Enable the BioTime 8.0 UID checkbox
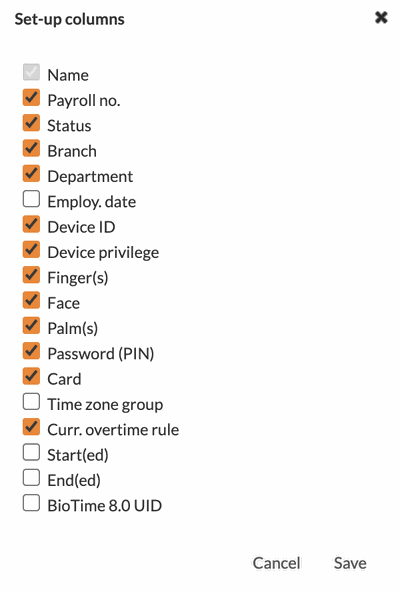This screenshot has width=400, height=592. point(31,503)
